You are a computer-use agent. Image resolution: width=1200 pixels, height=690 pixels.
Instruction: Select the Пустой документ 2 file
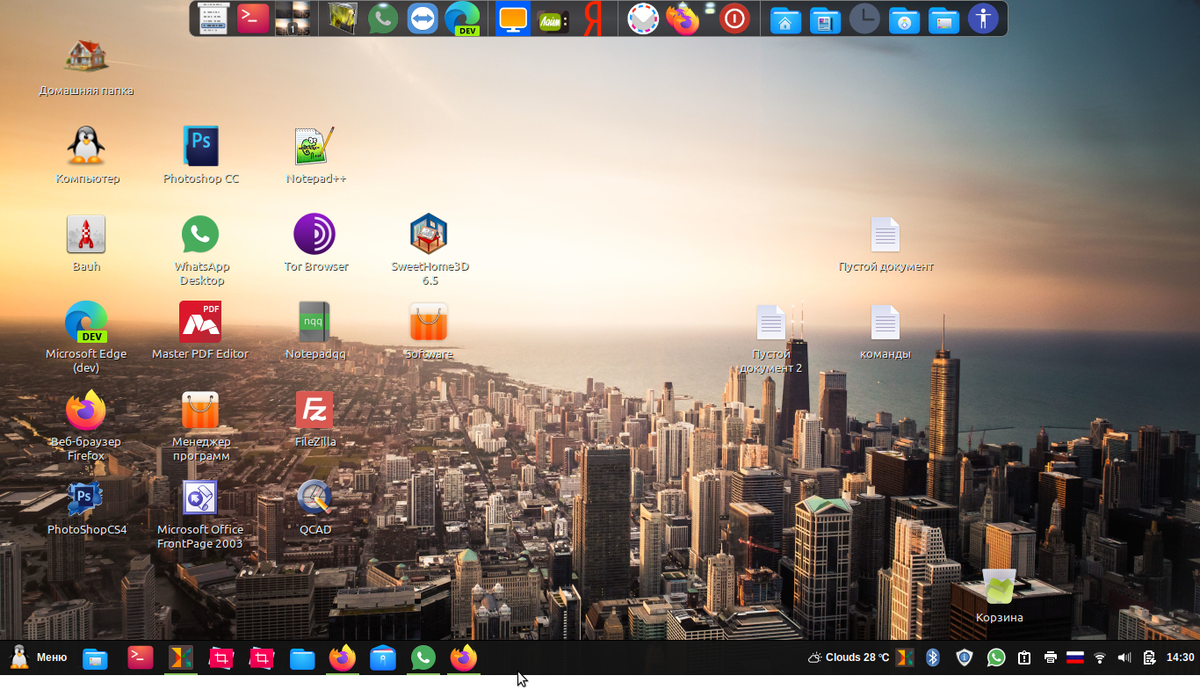point(771,322)
